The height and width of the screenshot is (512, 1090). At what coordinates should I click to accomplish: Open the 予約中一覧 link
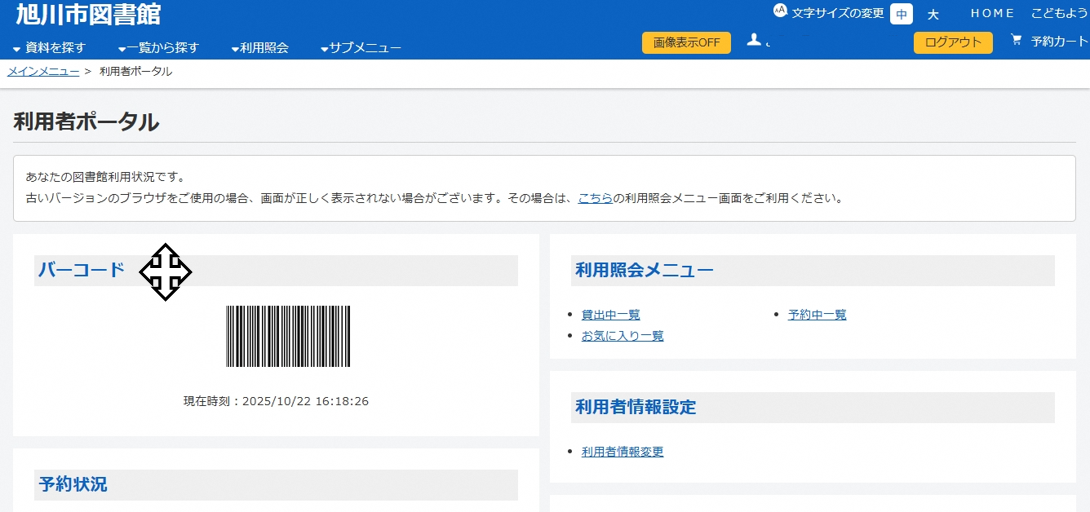(x=817, y=315)
